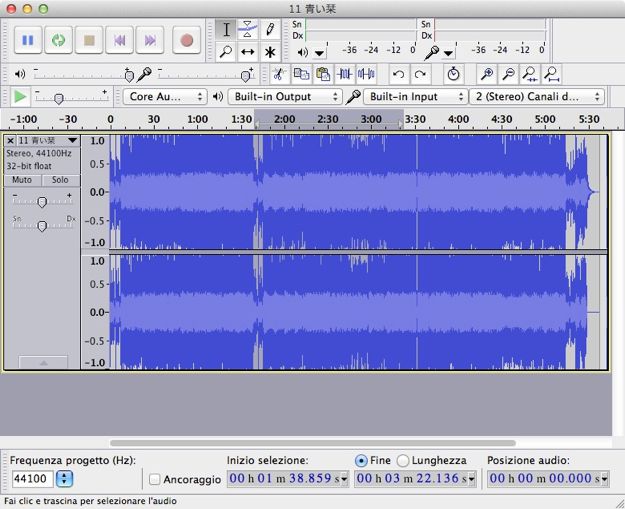Fit selection in window
Image resolution: width=625 pixels, height=509 pixels.
coord(530,74)
